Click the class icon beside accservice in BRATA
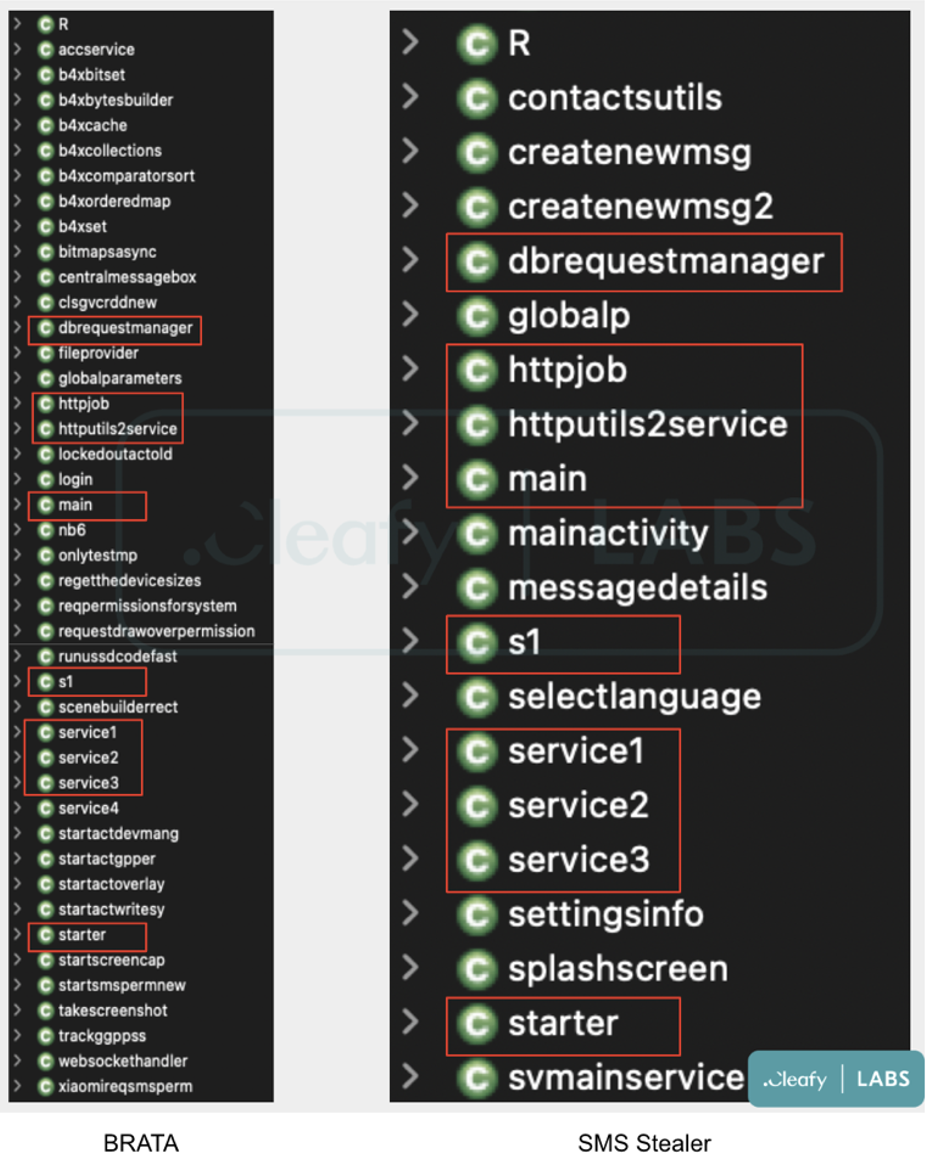This screenshot has height=1168, width=932. [46, 50]
